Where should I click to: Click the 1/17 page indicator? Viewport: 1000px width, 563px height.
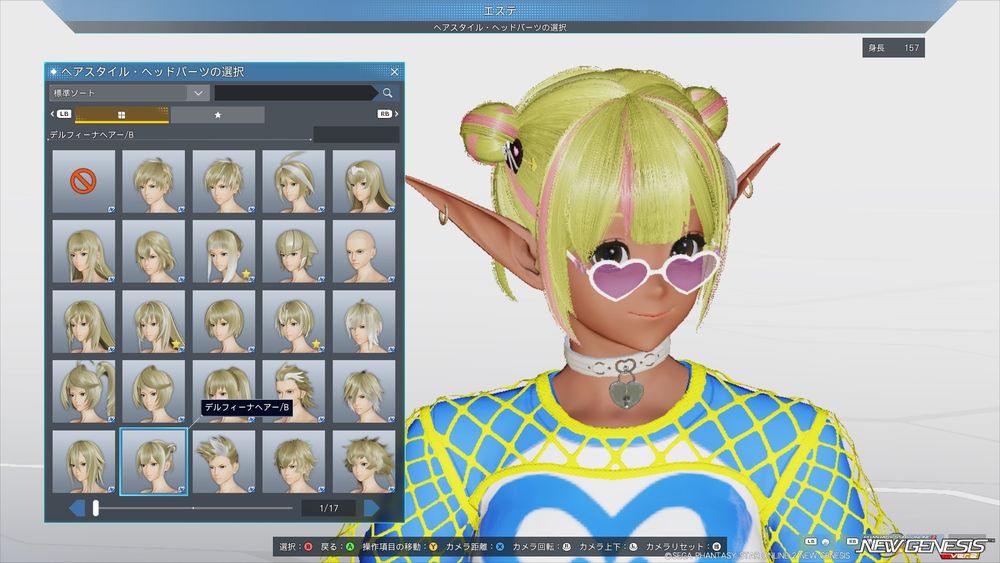[328, 508]
